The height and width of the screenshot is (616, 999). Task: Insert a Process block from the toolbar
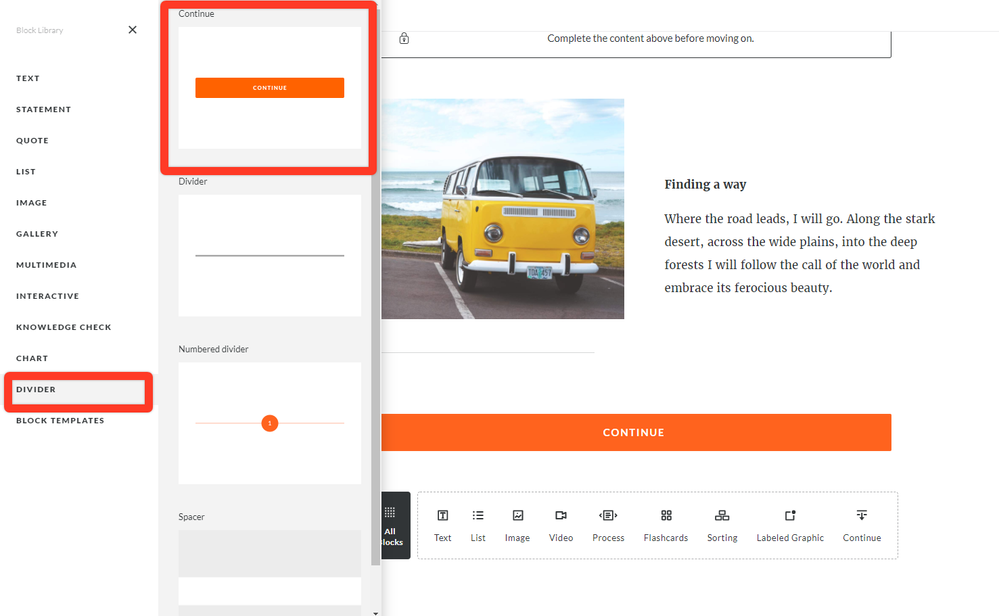point(608,525)
